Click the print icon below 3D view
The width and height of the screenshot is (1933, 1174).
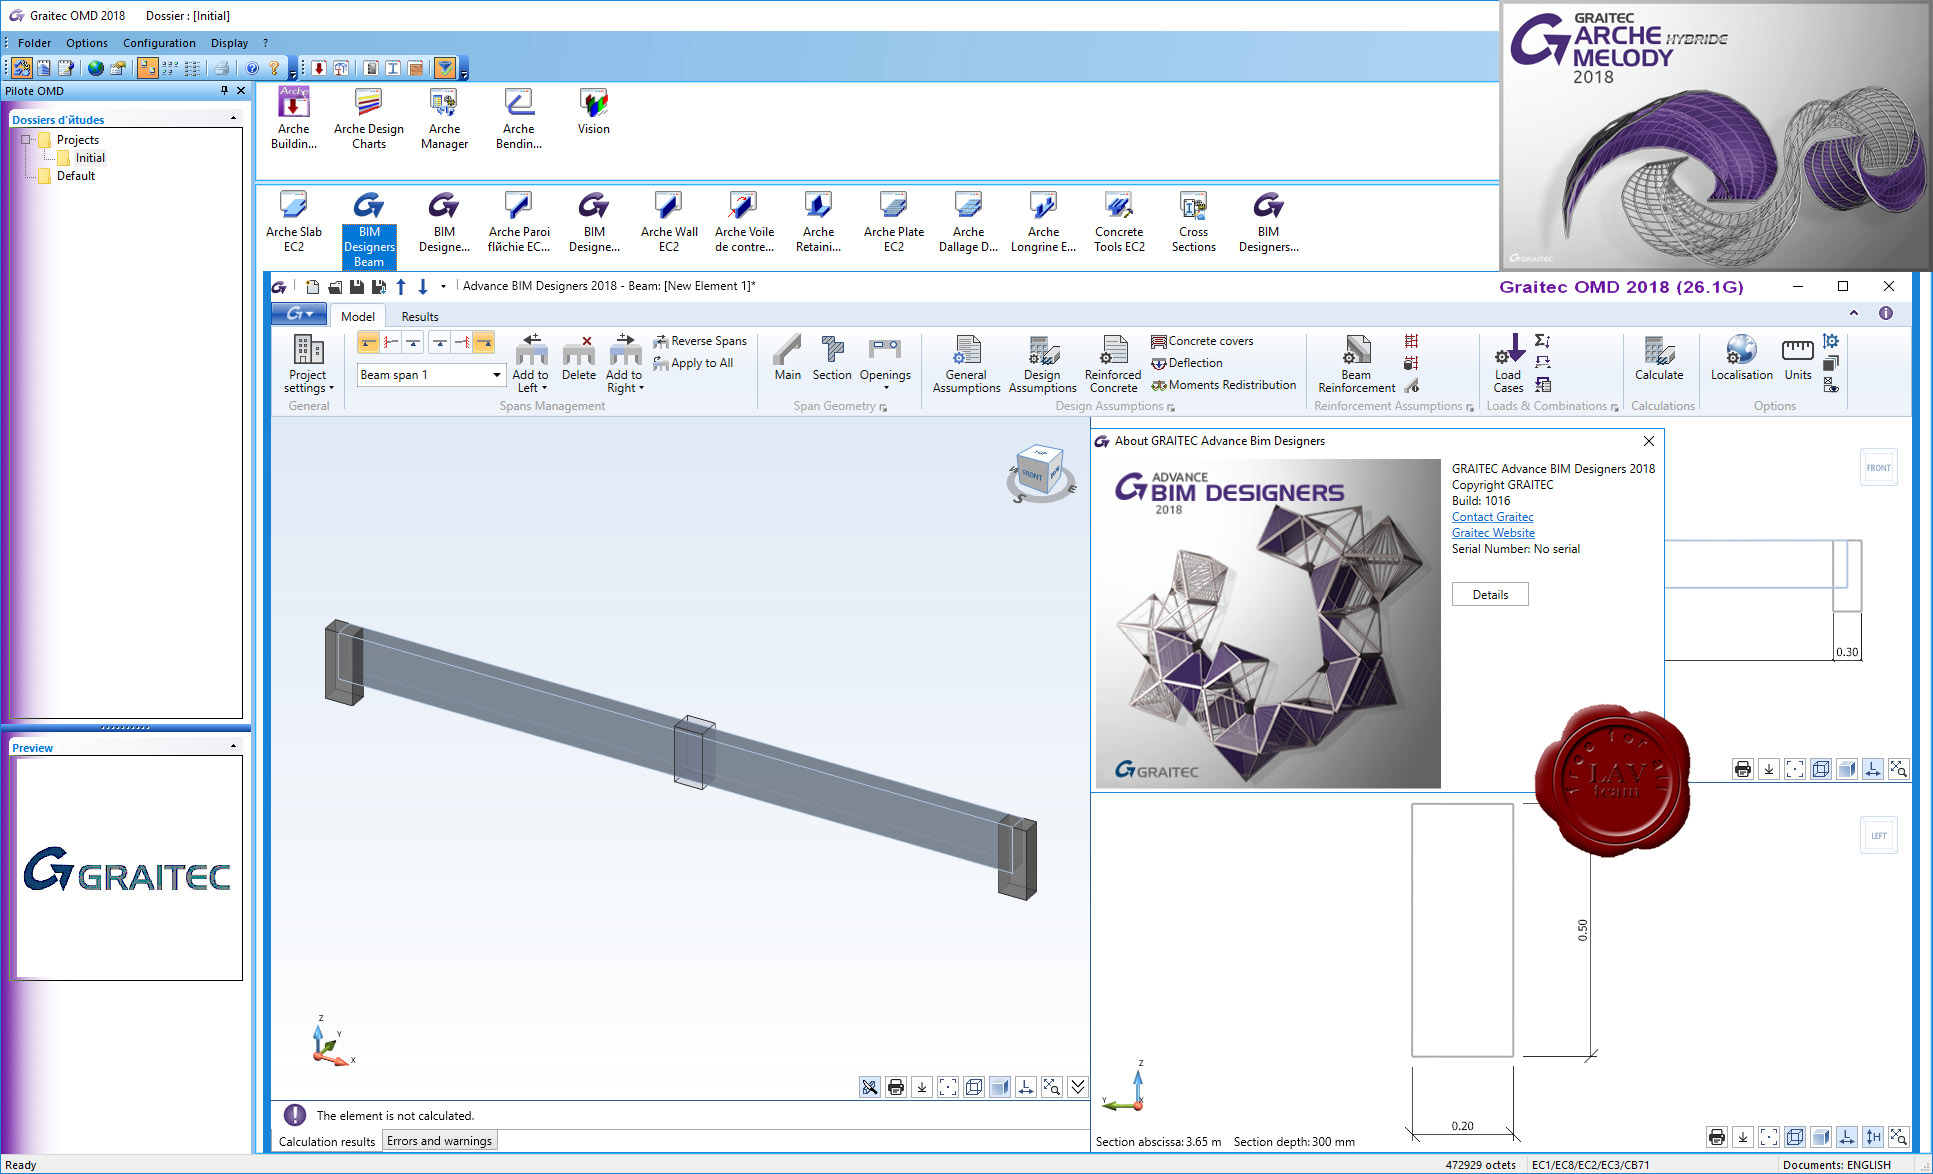[896, 1087]
